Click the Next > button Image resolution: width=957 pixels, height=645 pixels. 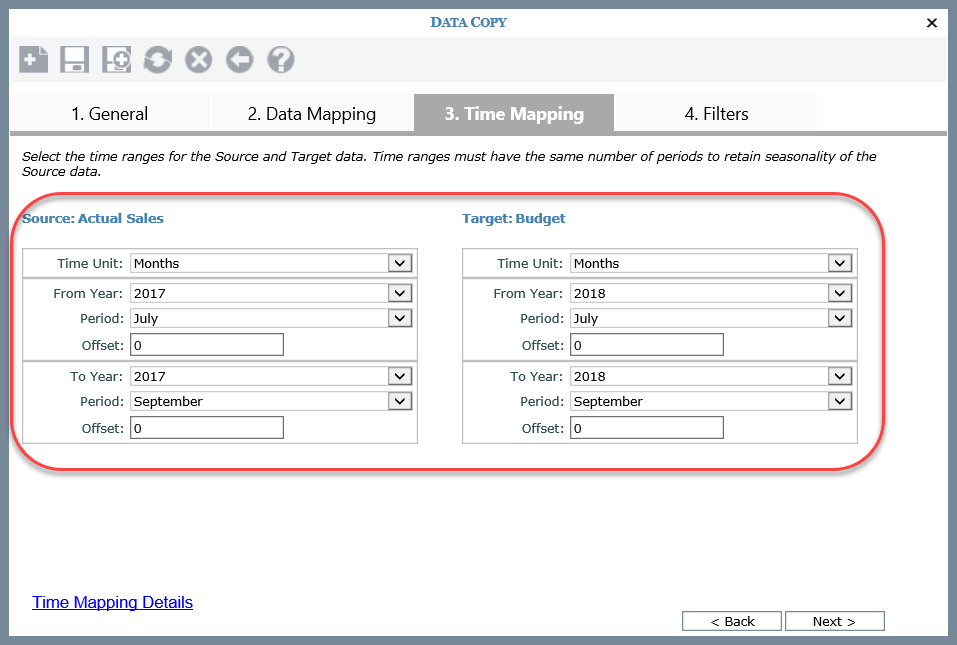point(834,621)
